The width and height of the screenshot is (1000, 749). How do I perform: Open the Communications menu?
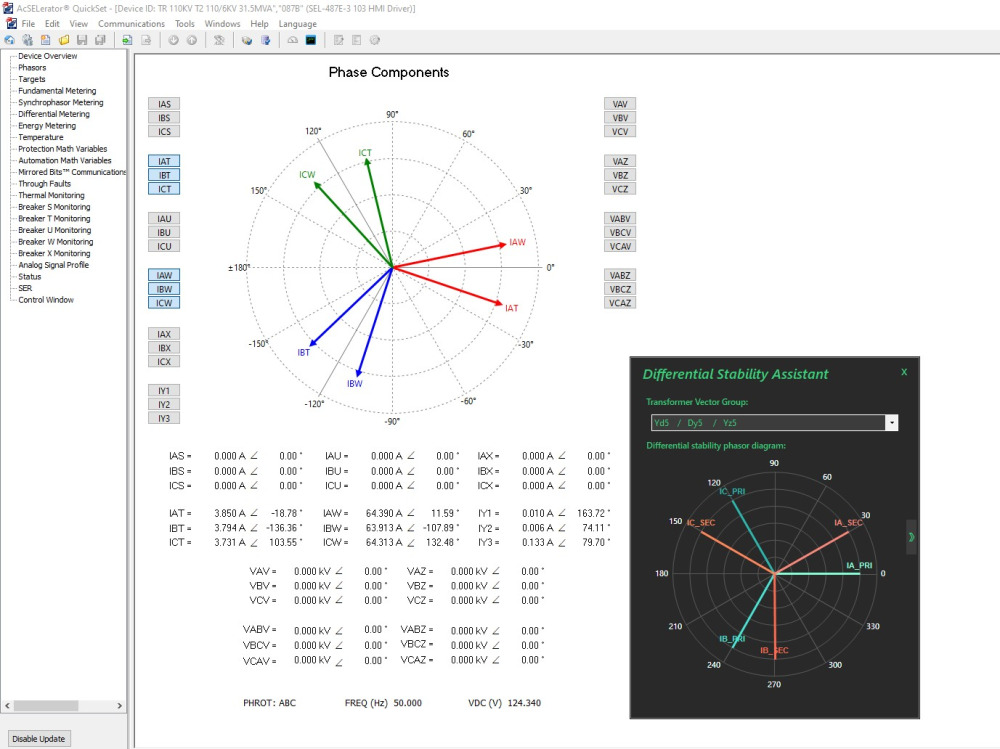point(132,23)
